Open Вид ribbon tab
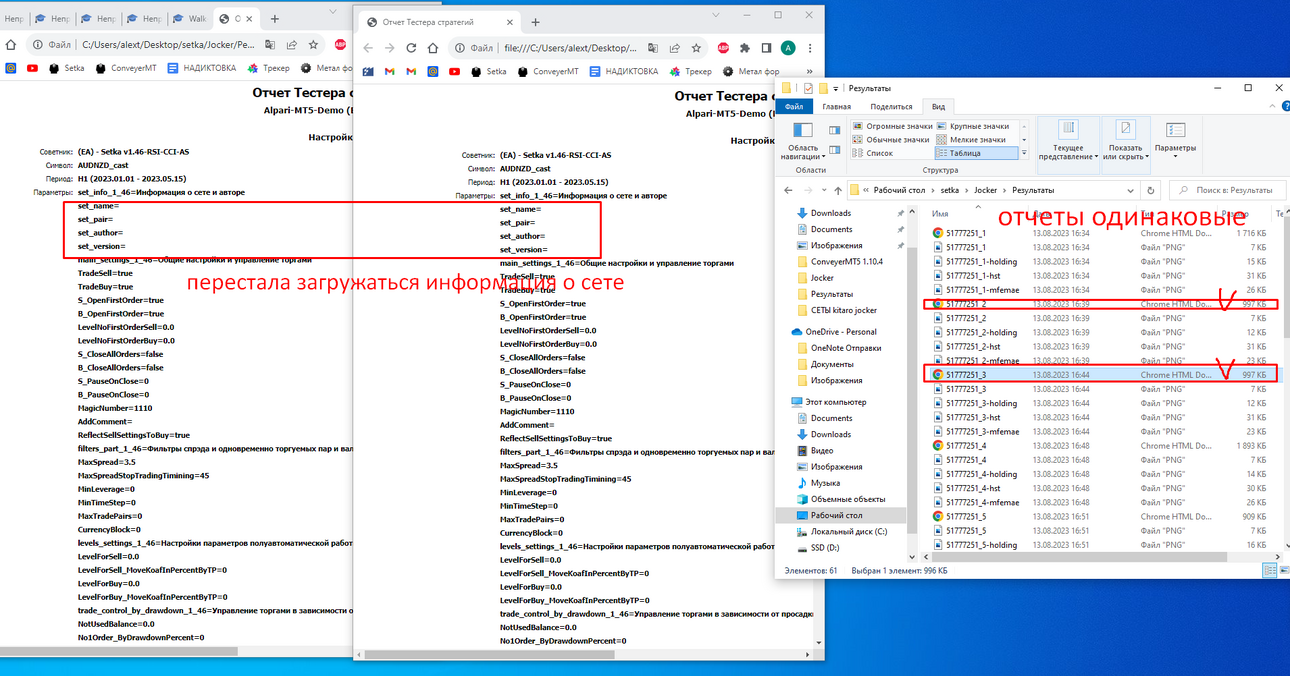This screenshot has width=1290, height=676. click(x=938, y=106)
